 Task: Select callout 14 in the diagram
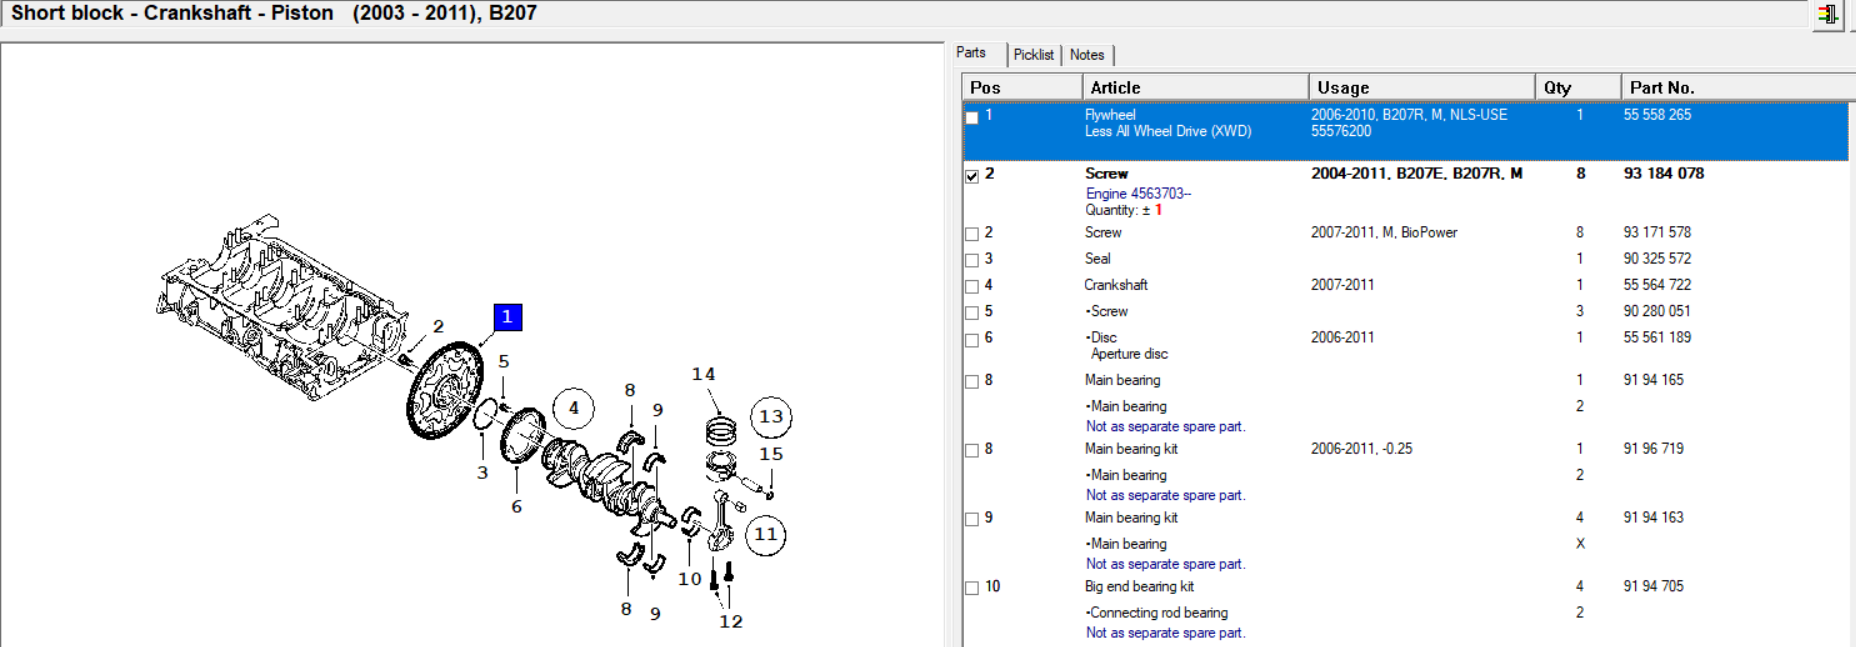[703, 374]
